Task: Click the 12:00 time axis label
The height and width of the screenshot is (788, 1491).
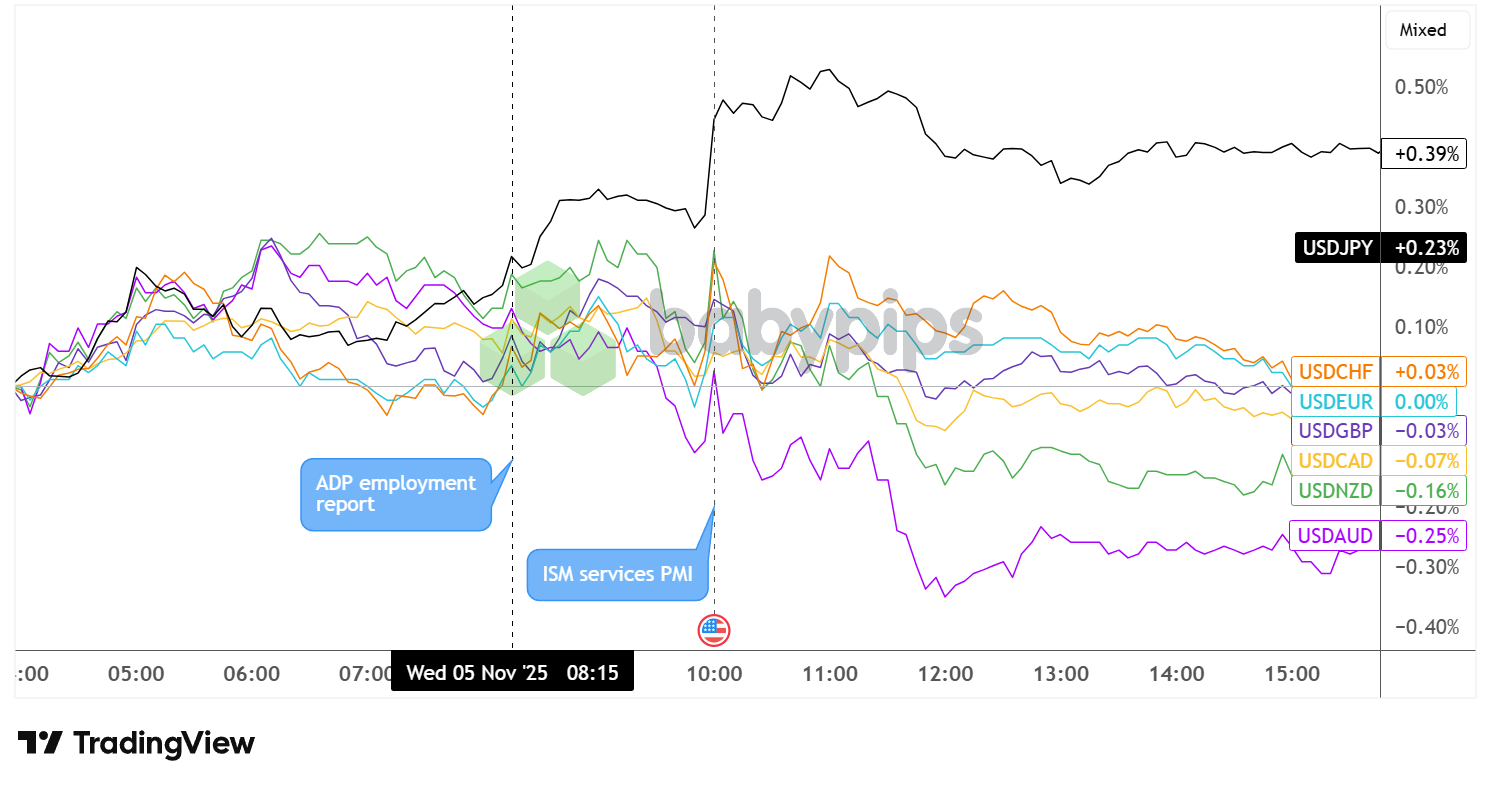Action: tap(946, 674)
